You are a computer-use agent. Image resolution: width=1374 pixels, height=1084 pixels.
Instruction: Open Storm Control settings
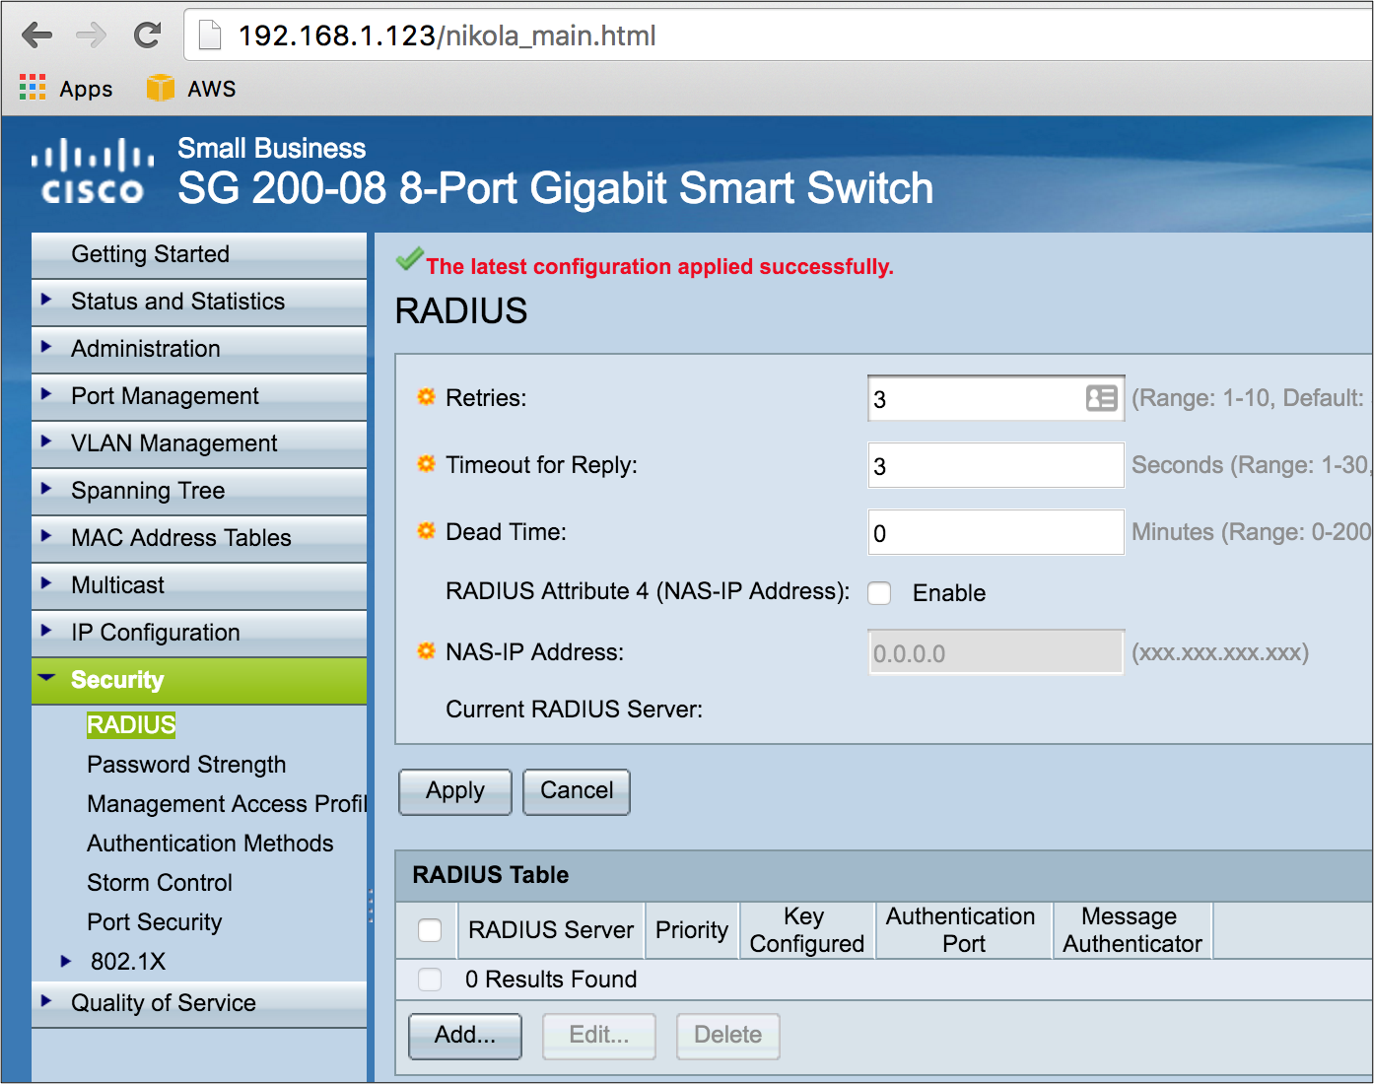[x=159, y=883]
